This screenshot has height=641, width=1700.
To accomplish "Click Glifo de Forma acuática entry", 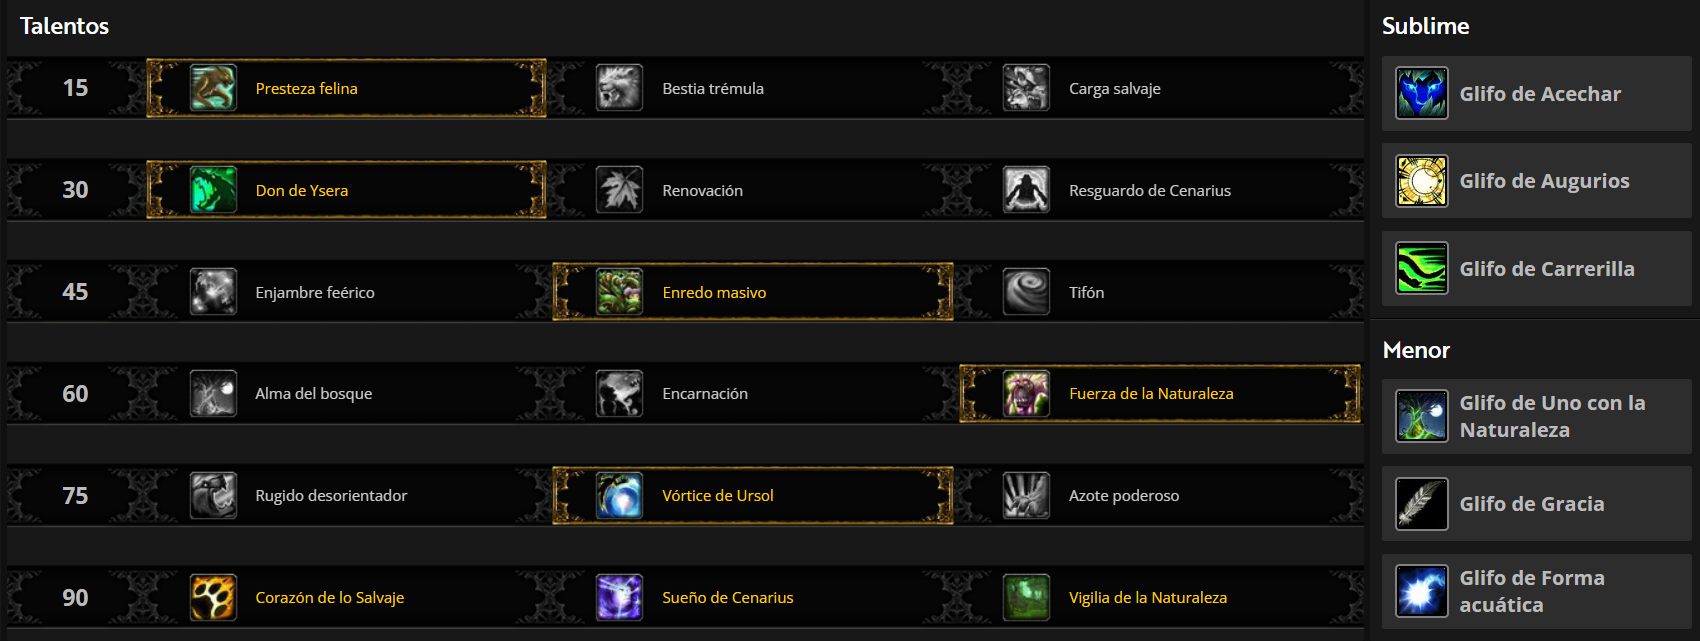I will point(1537,591).
